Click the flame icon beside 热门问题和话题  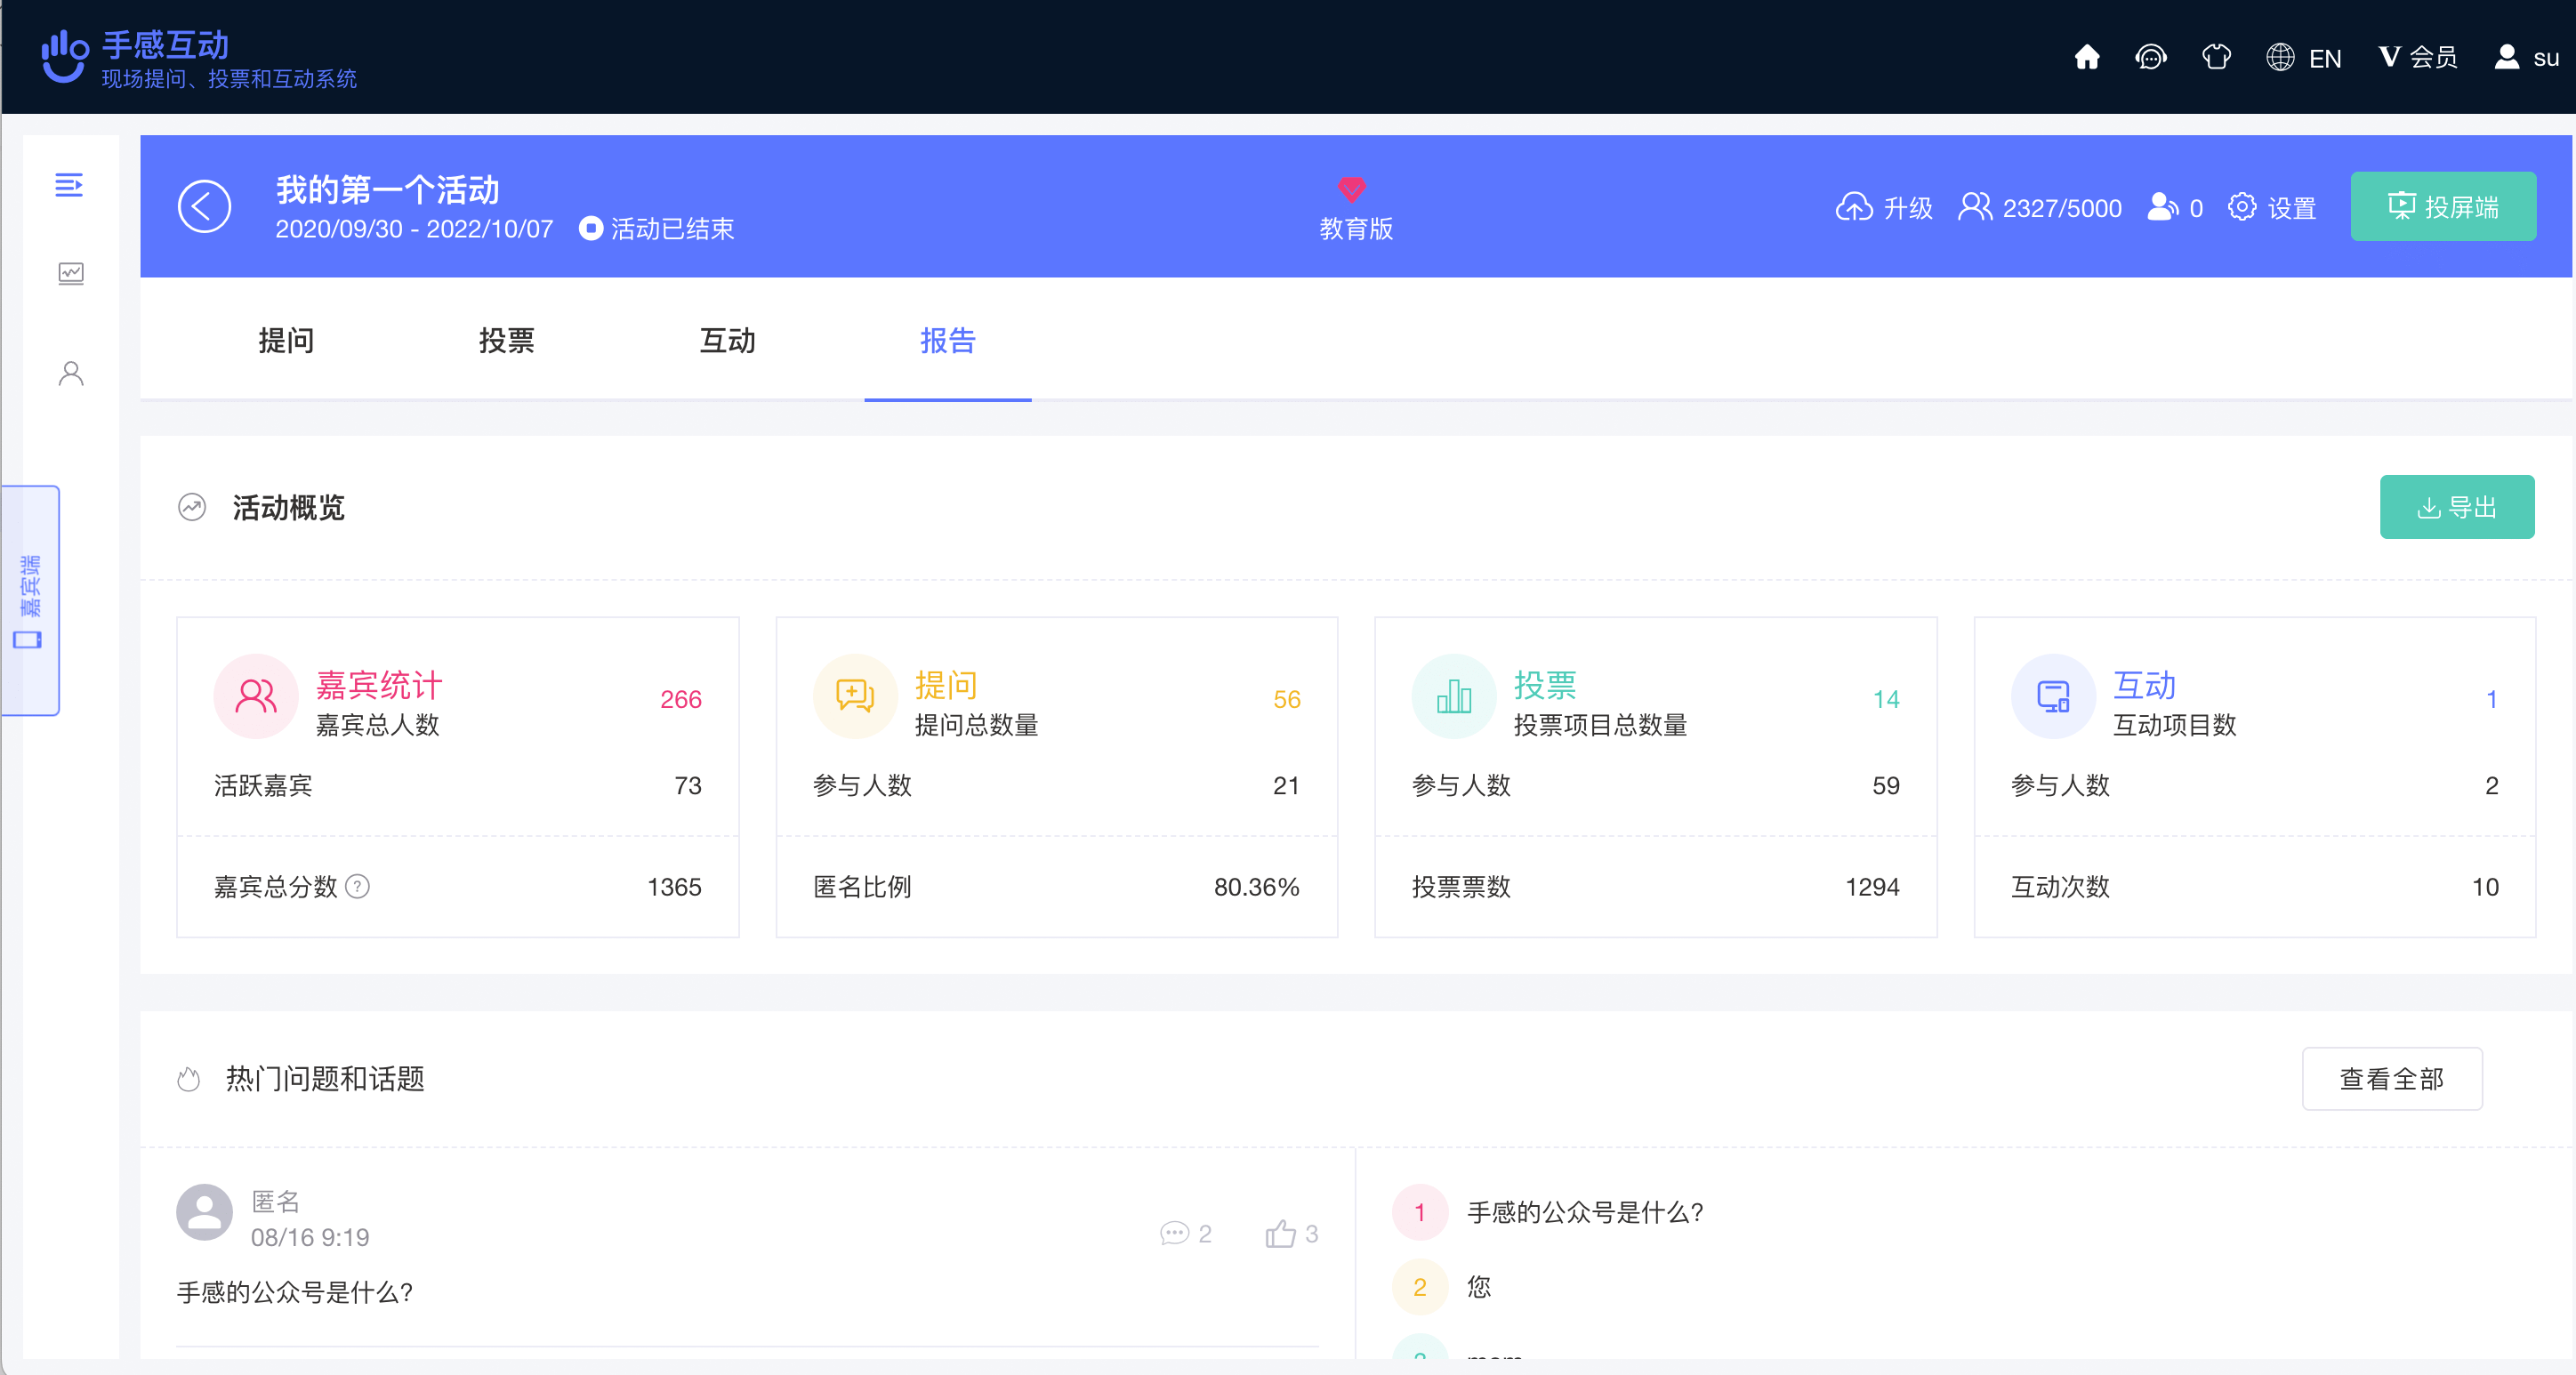(x=188, y=1078)
